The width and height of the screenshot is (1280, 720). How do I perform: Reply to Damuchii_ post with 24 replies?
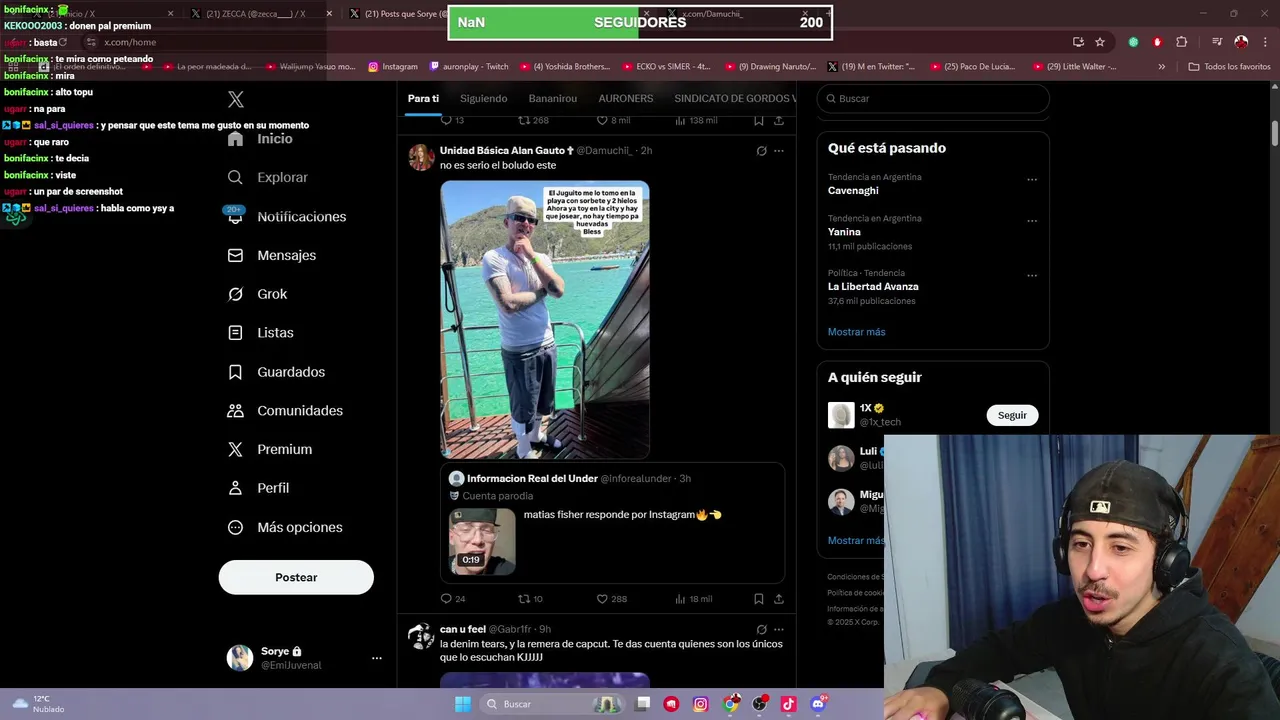(x=453, y=599)
